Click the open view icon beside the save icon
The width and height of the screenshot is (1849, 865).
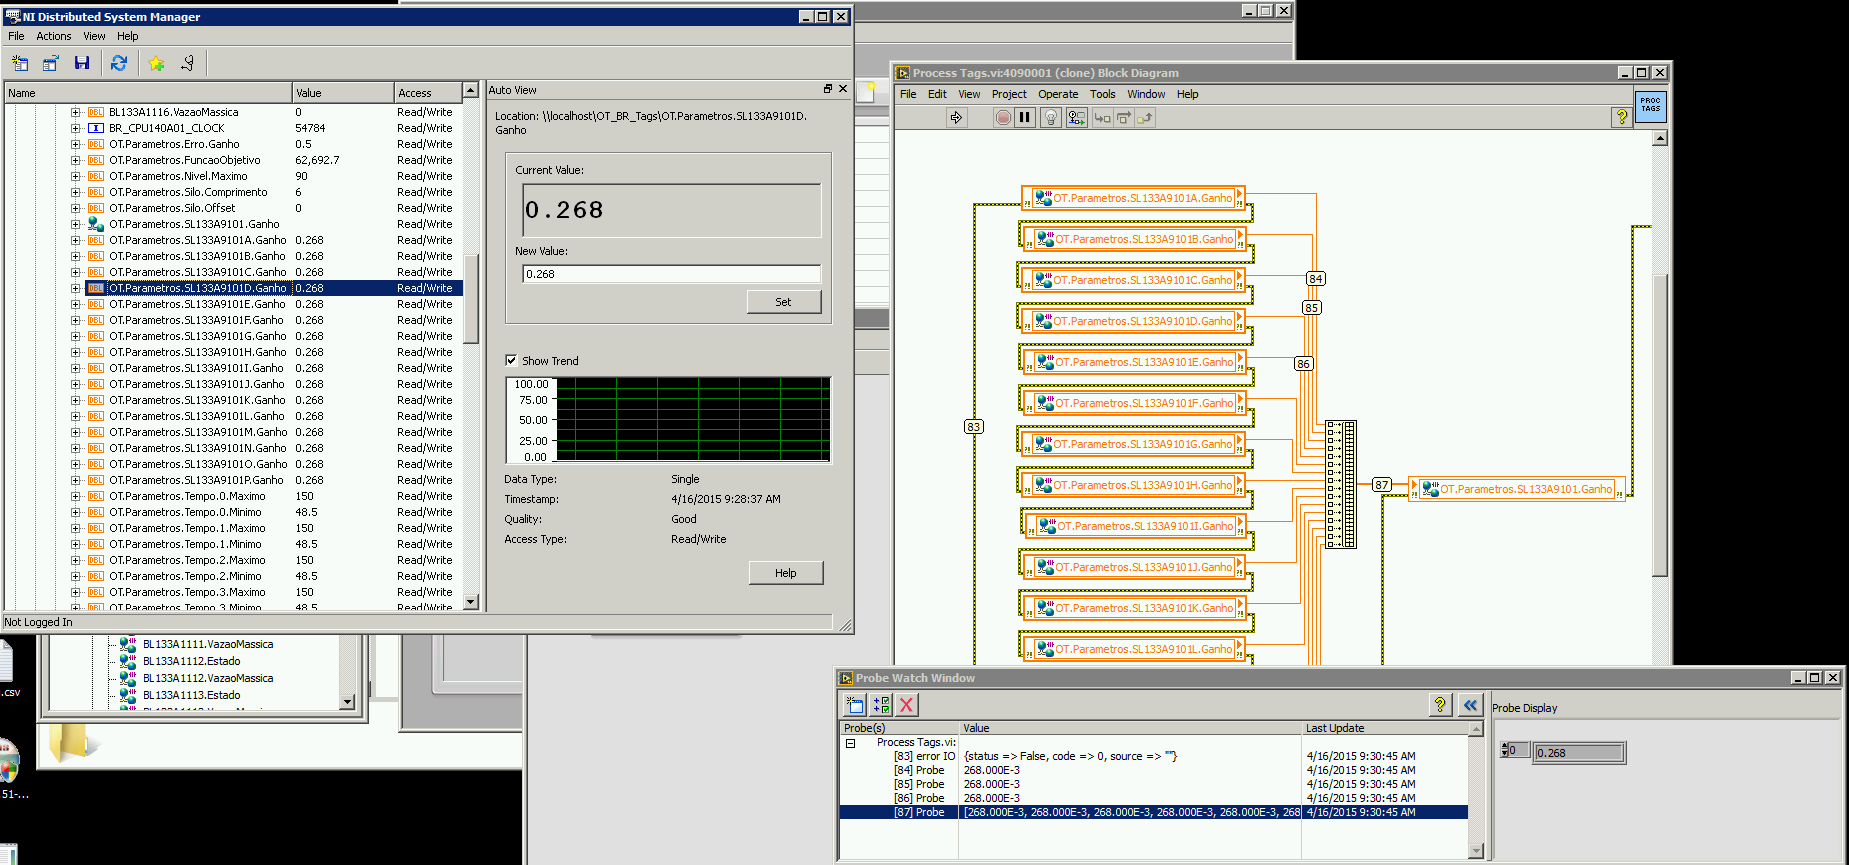click(x=51, y=63)
